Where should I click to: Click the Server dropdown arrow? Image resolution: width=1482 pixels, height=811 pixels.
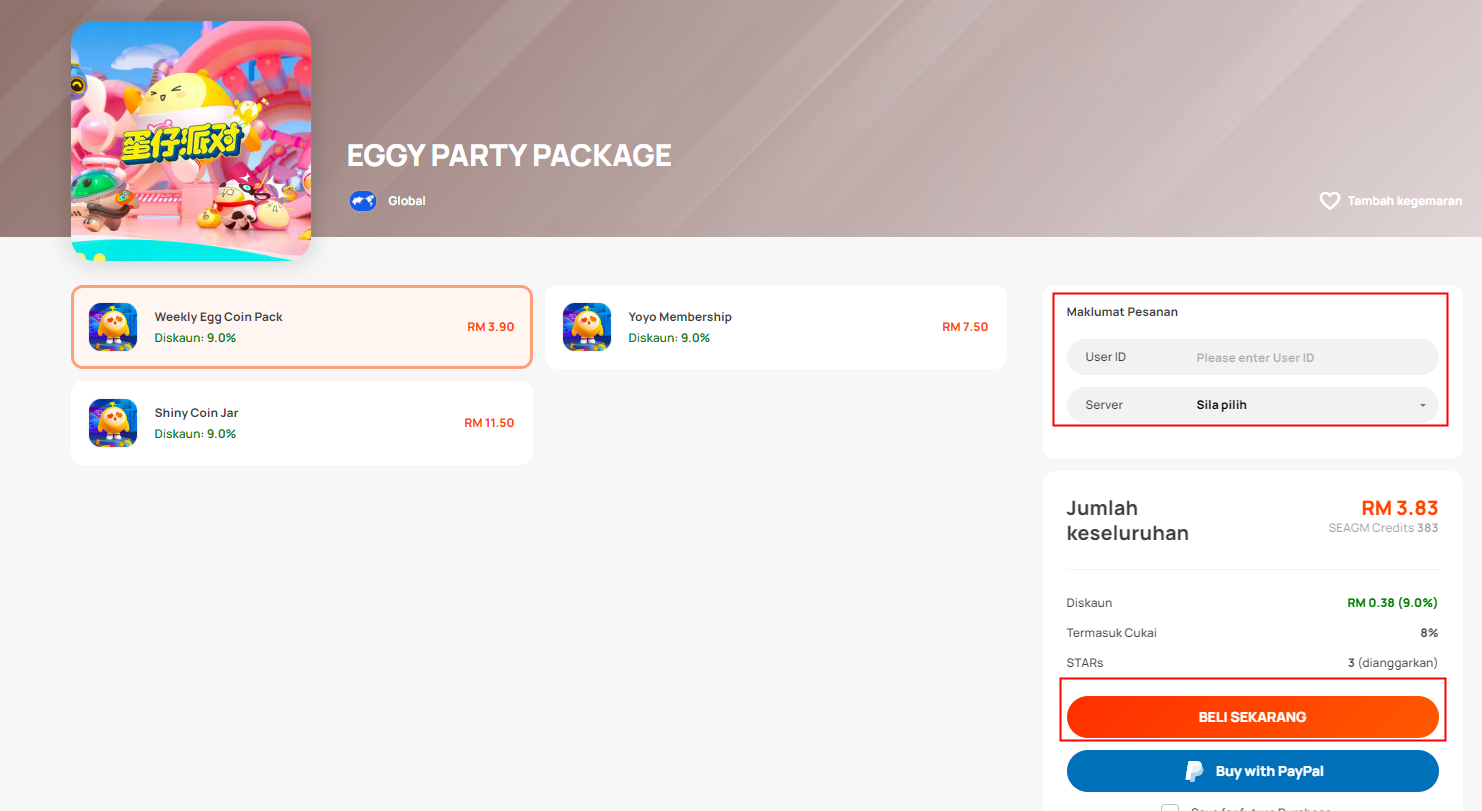1422,406
